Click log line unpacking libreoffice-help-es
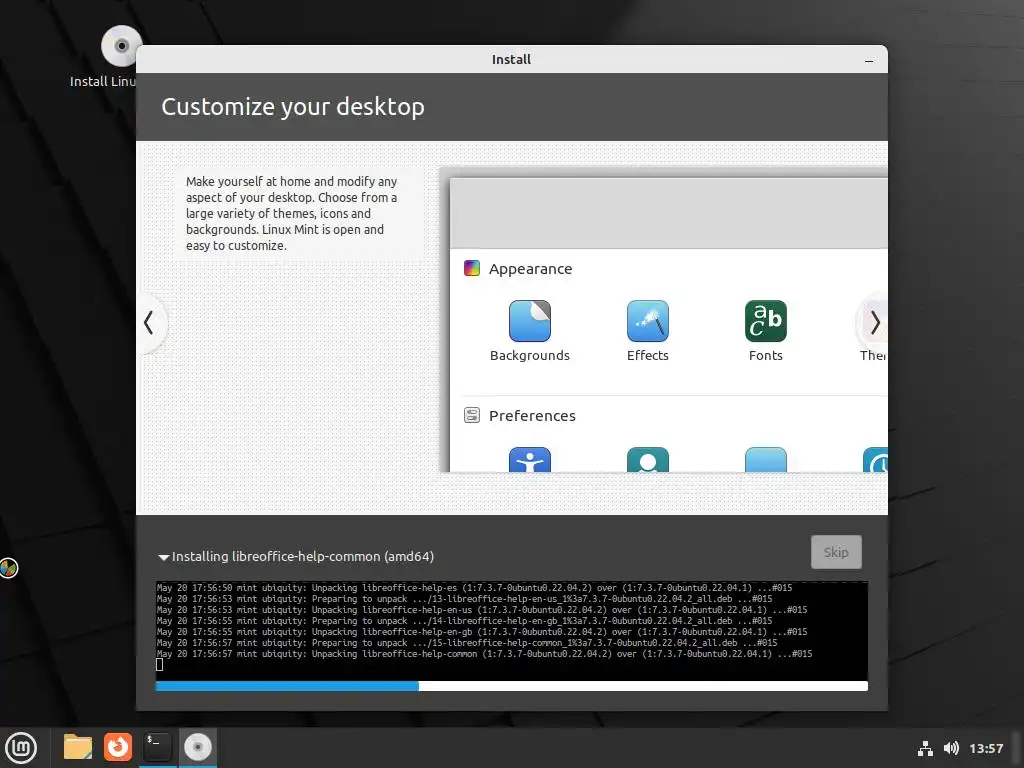 [x=474, y=588]
